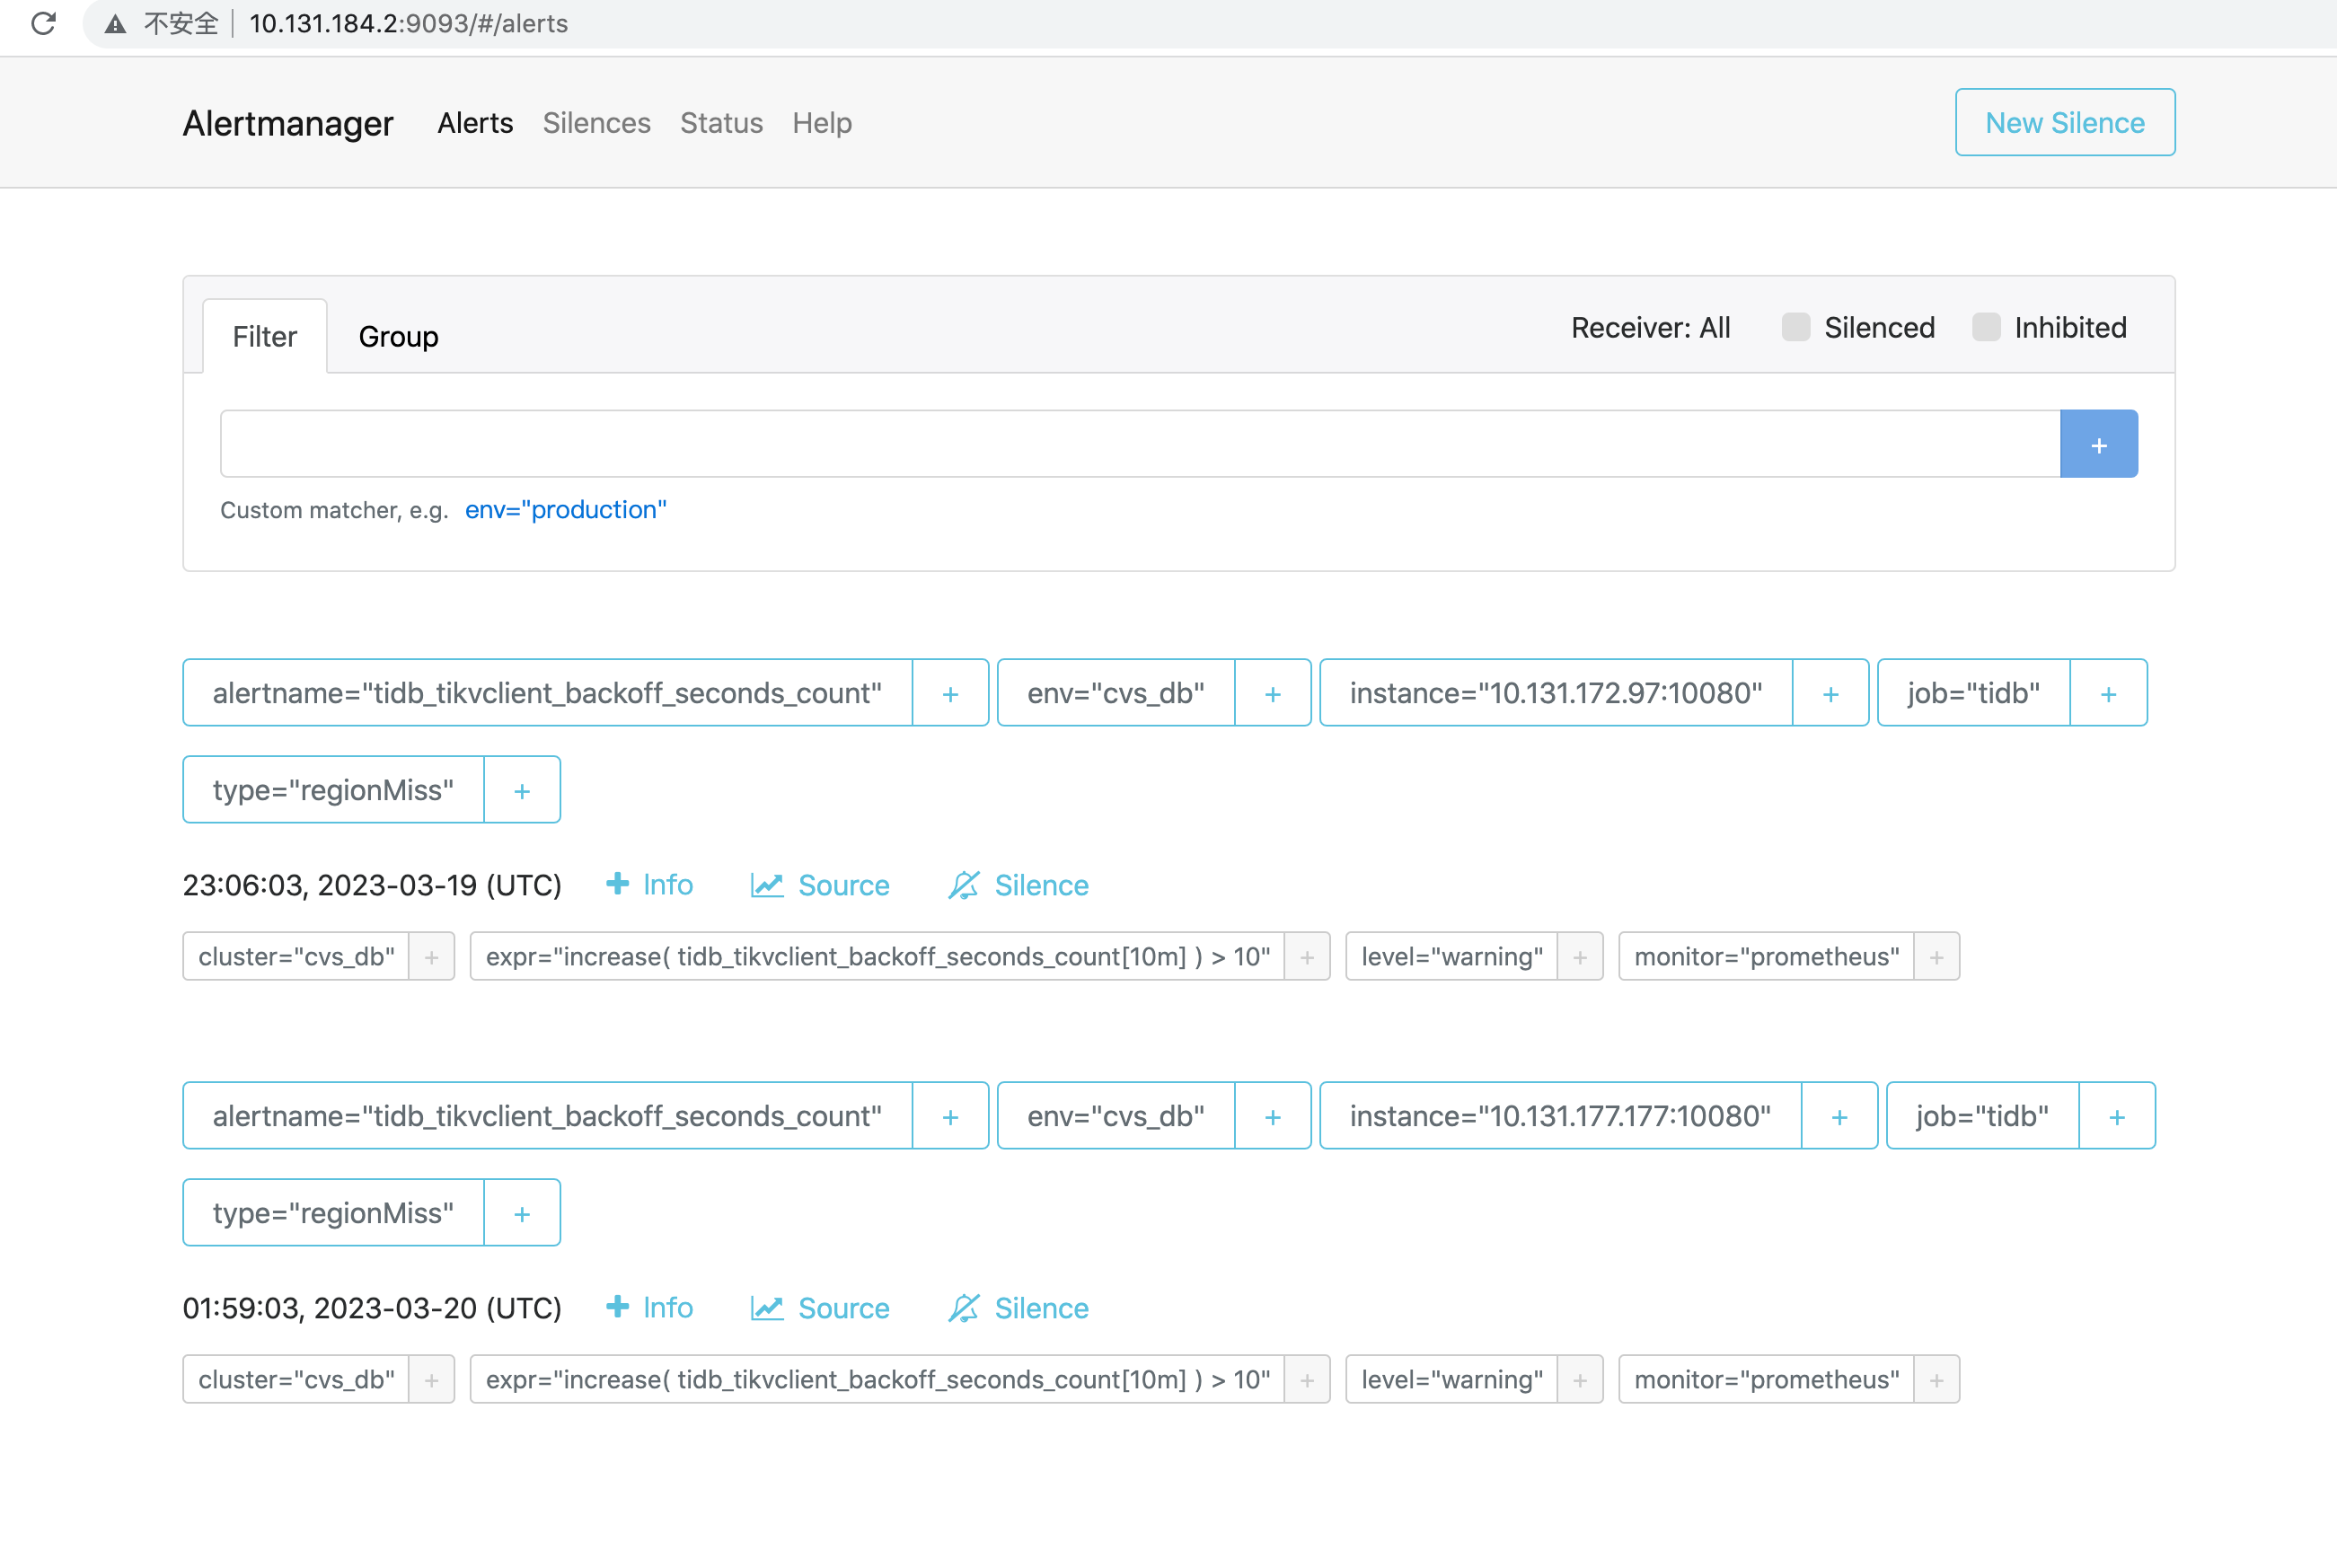Open the Silences navigation item

click(x=596, y=123)
